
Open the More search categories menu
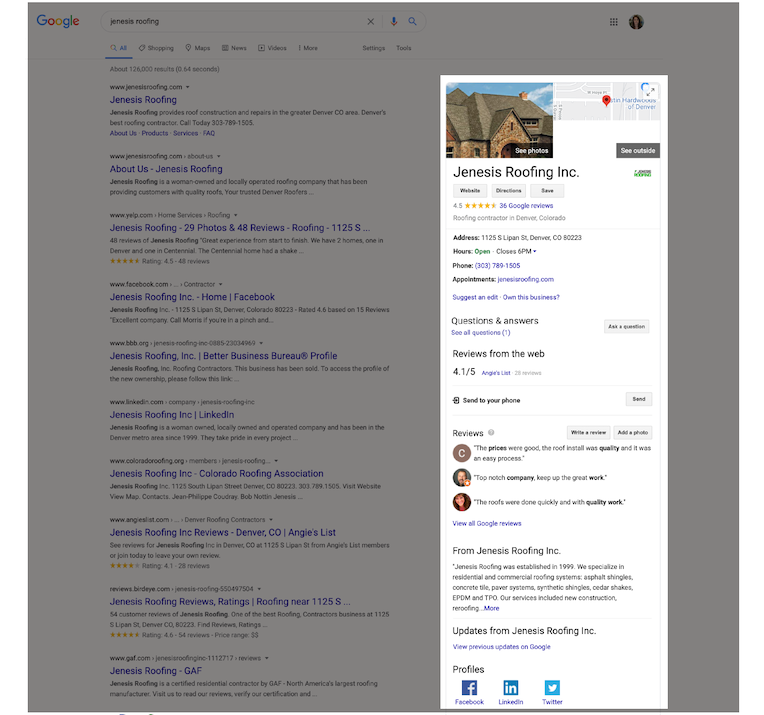coord(308,48)
